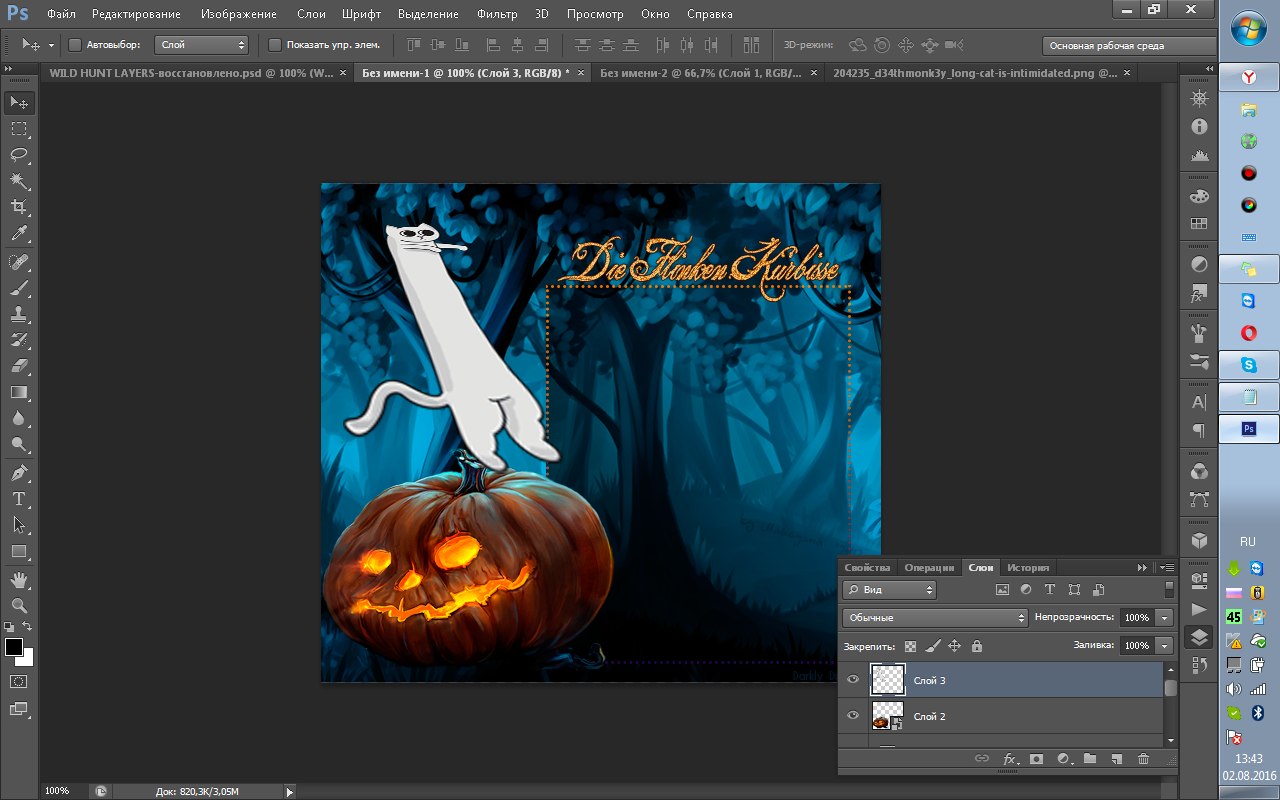Image resolution: width=1280 pixels, height=800 pixels.
Task: Select the Hand tool
Action: [x=19, y=580]
